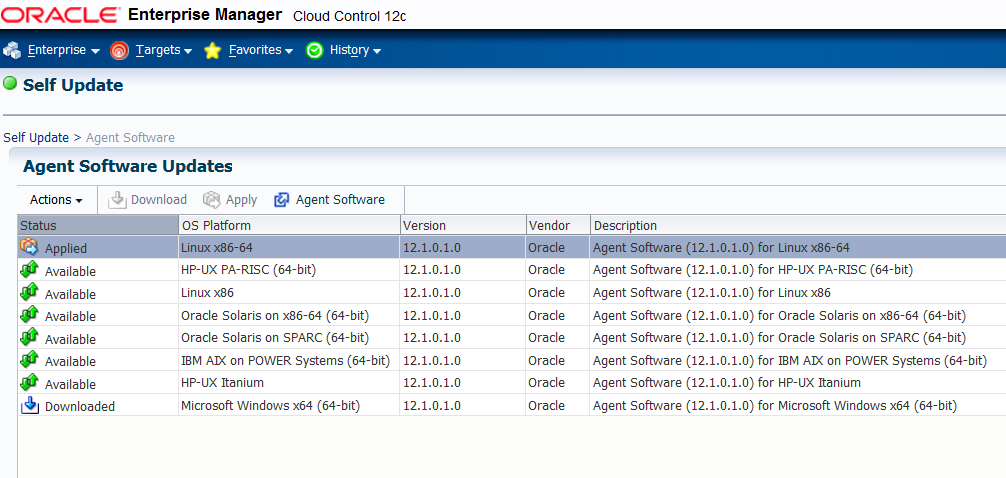This screenshot has width=1006, height=478.
Task: Click the Agent Software Updates heading
Action: [128, 167]
